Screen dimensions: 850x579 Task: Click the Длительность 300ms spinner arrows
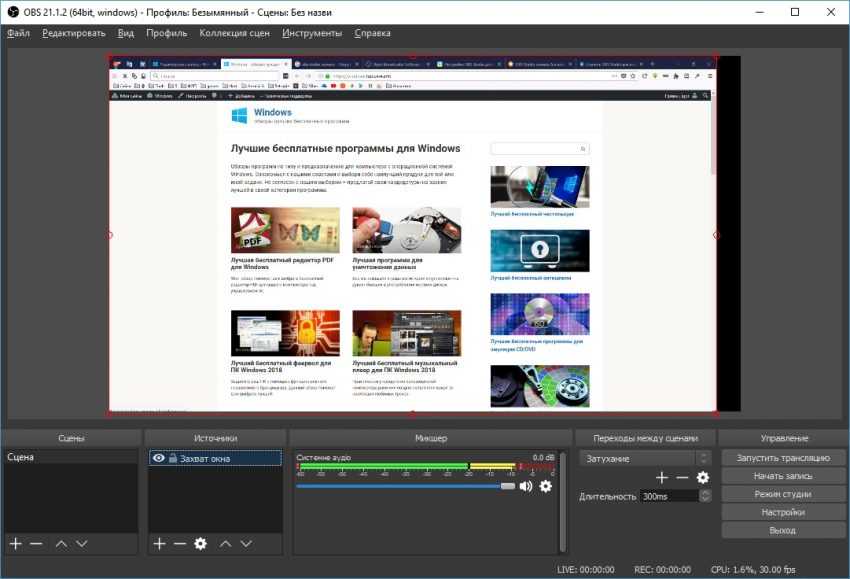pyautogui.click(x=704, y=496)
